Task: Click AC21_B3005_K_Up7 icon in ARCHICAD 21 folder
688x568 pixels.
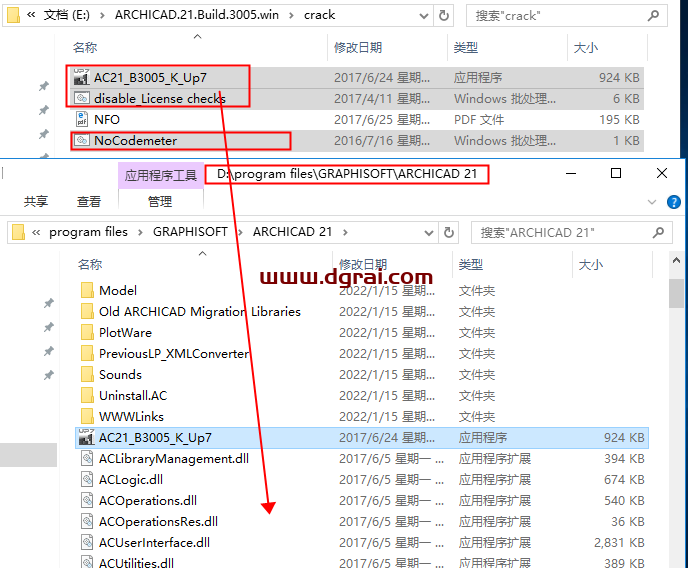Action: point(86,437)
